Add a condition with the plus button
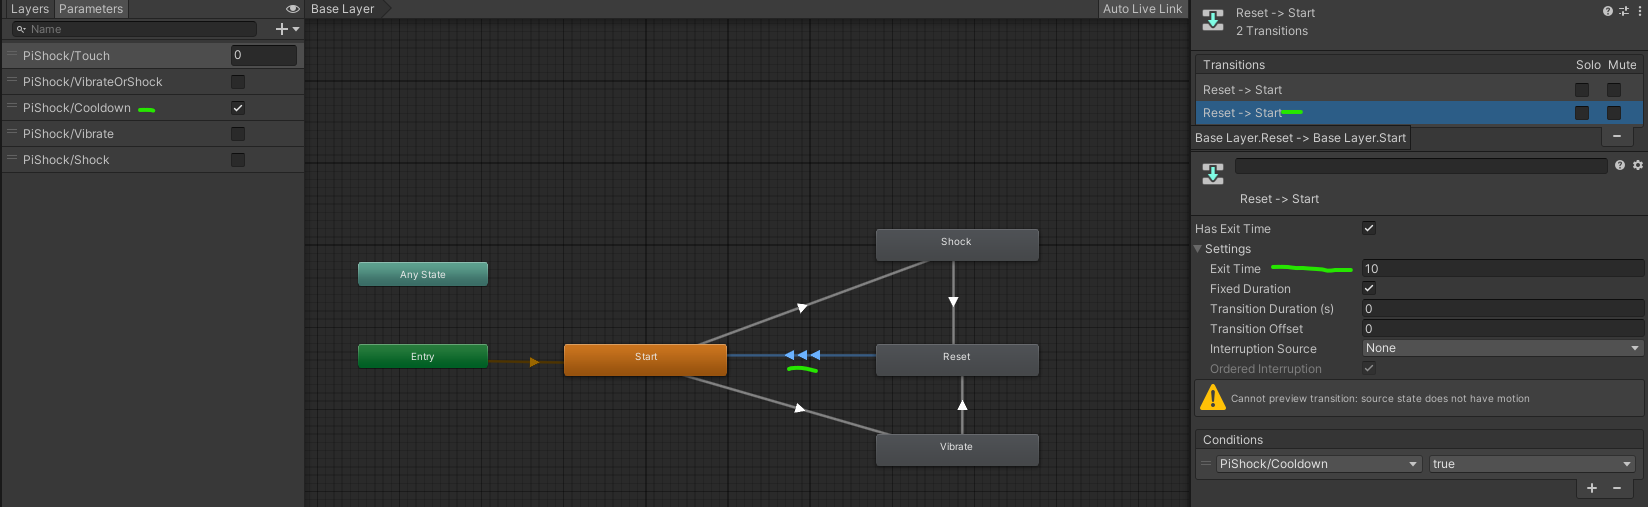This screenshot has height=507, width=1648. (x=1592, y=488)
